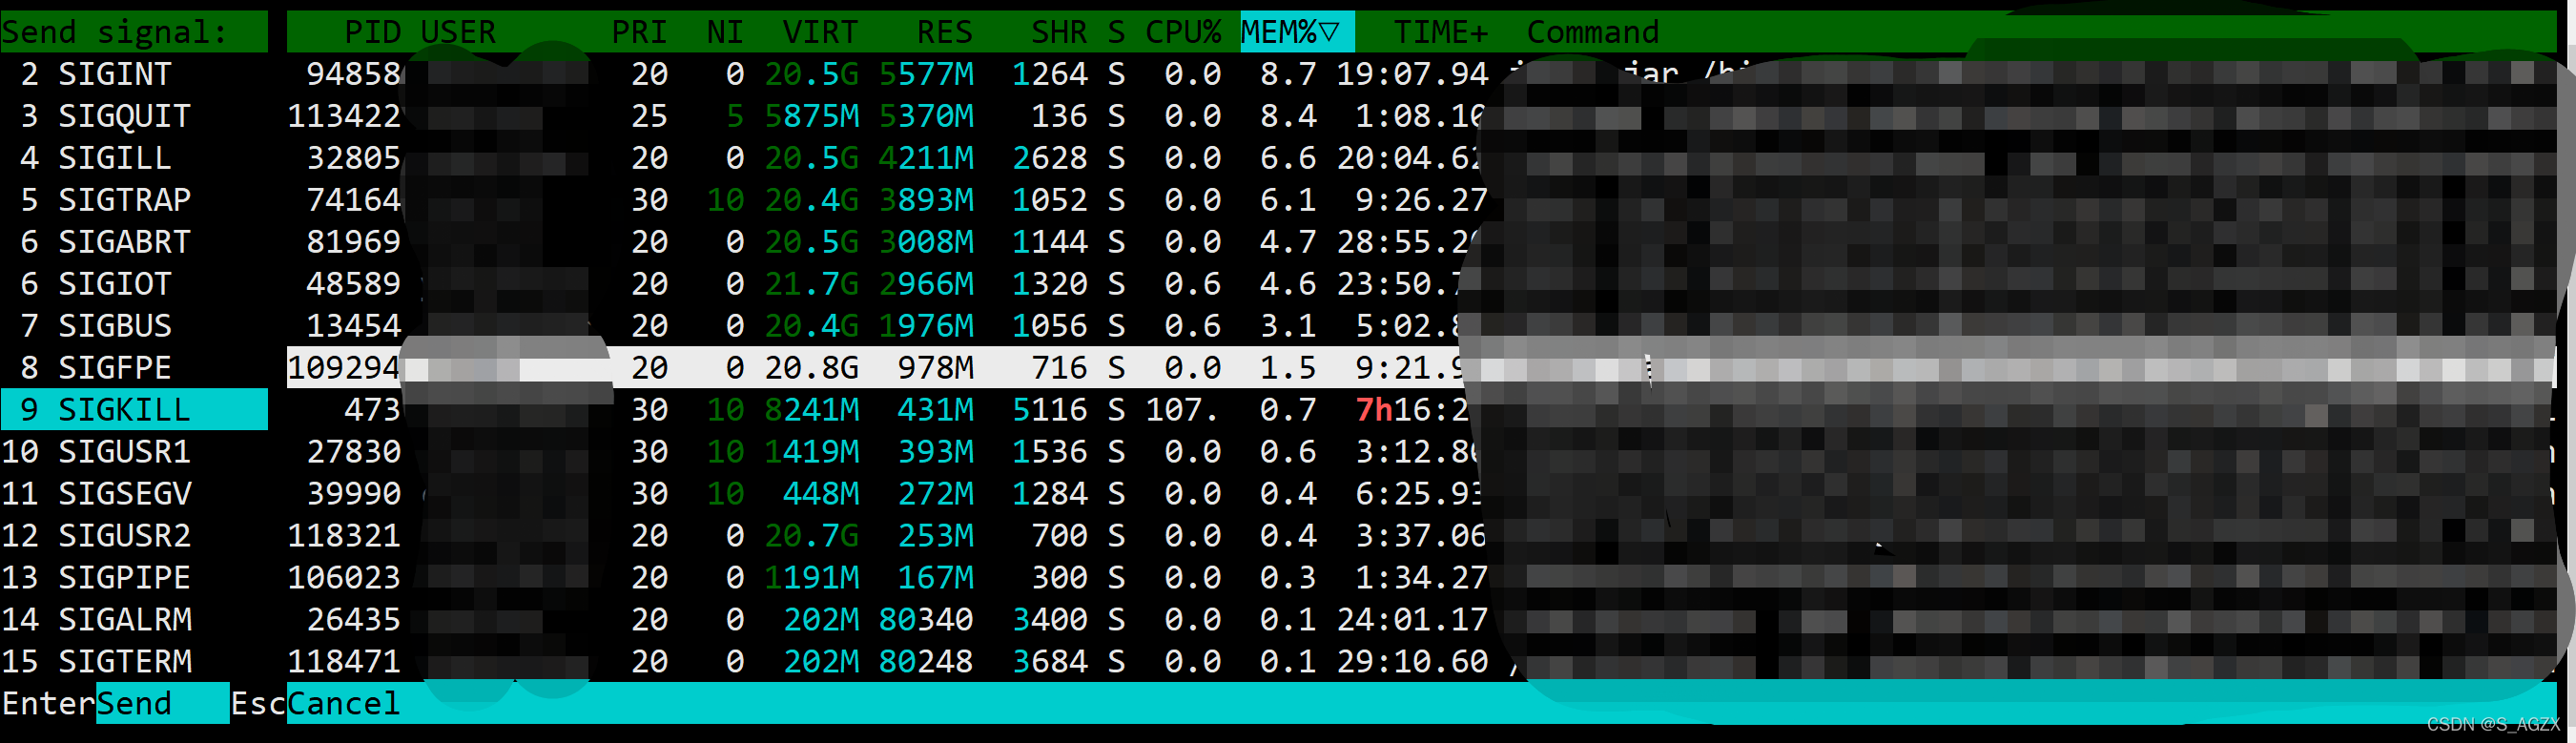Click the Send signal: panel title
The image size is (2576, 743).
(115, 32)
